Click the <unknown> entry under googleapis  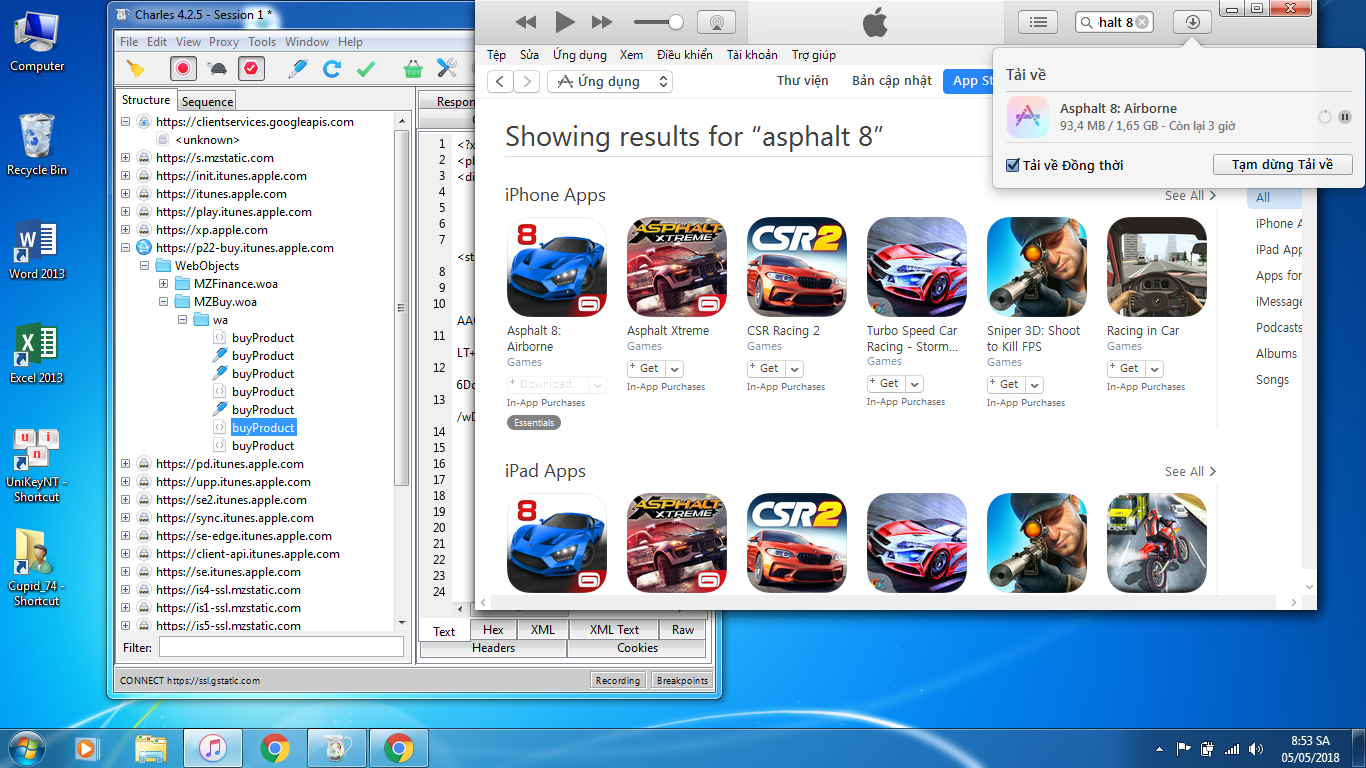[x=206, y=140]
